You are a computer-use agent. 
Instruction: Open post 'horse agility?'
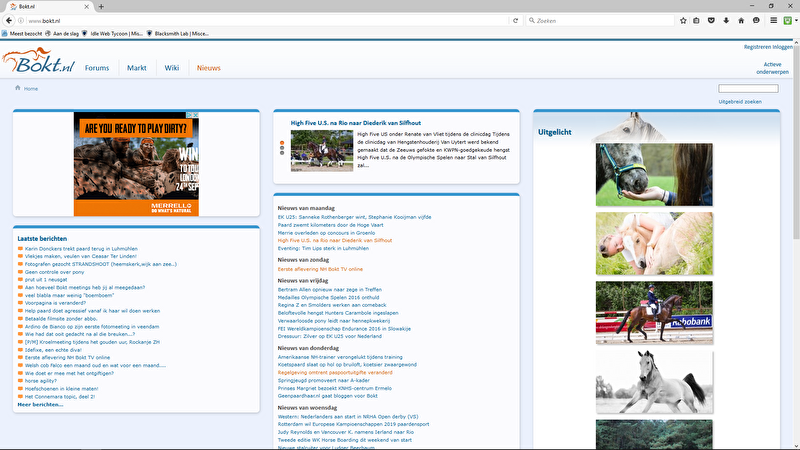tap(41, 381)
